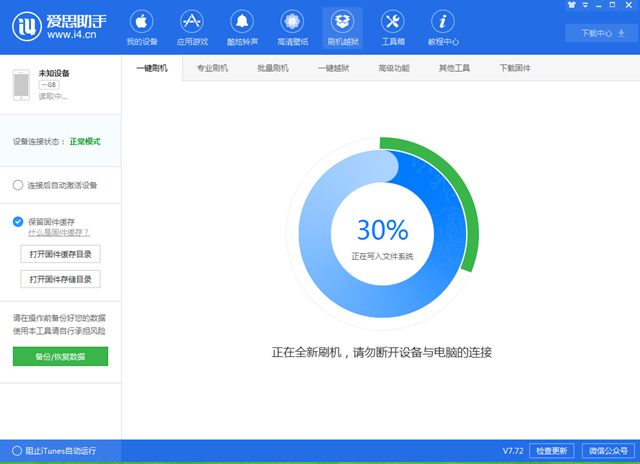
Task: Open 什么是固件缓存? help link
Action: pyautogui.click(x=59, y=232)
